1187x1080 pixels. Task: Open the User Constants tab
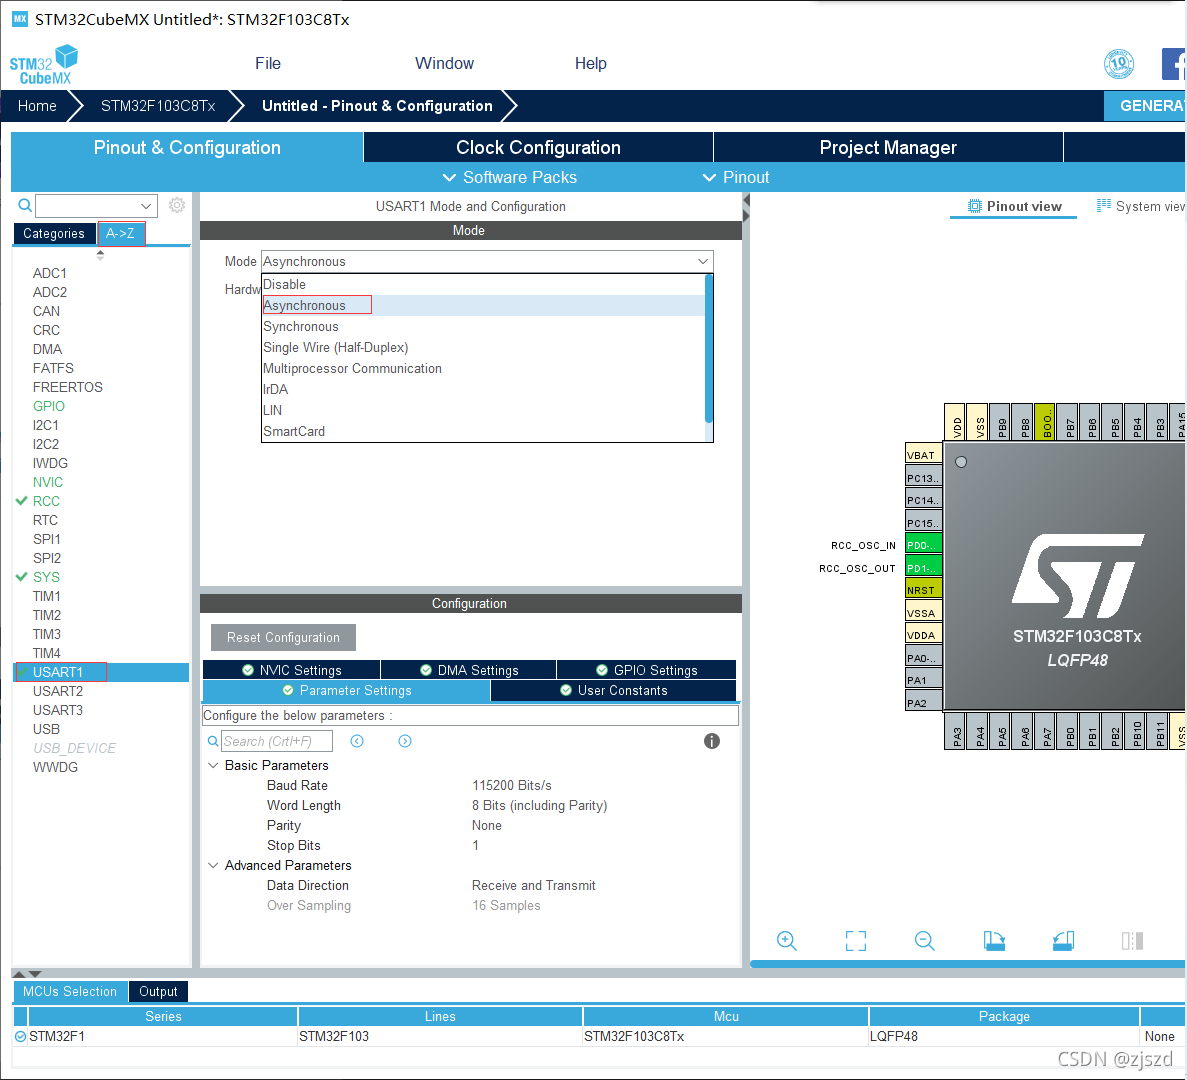613,690
